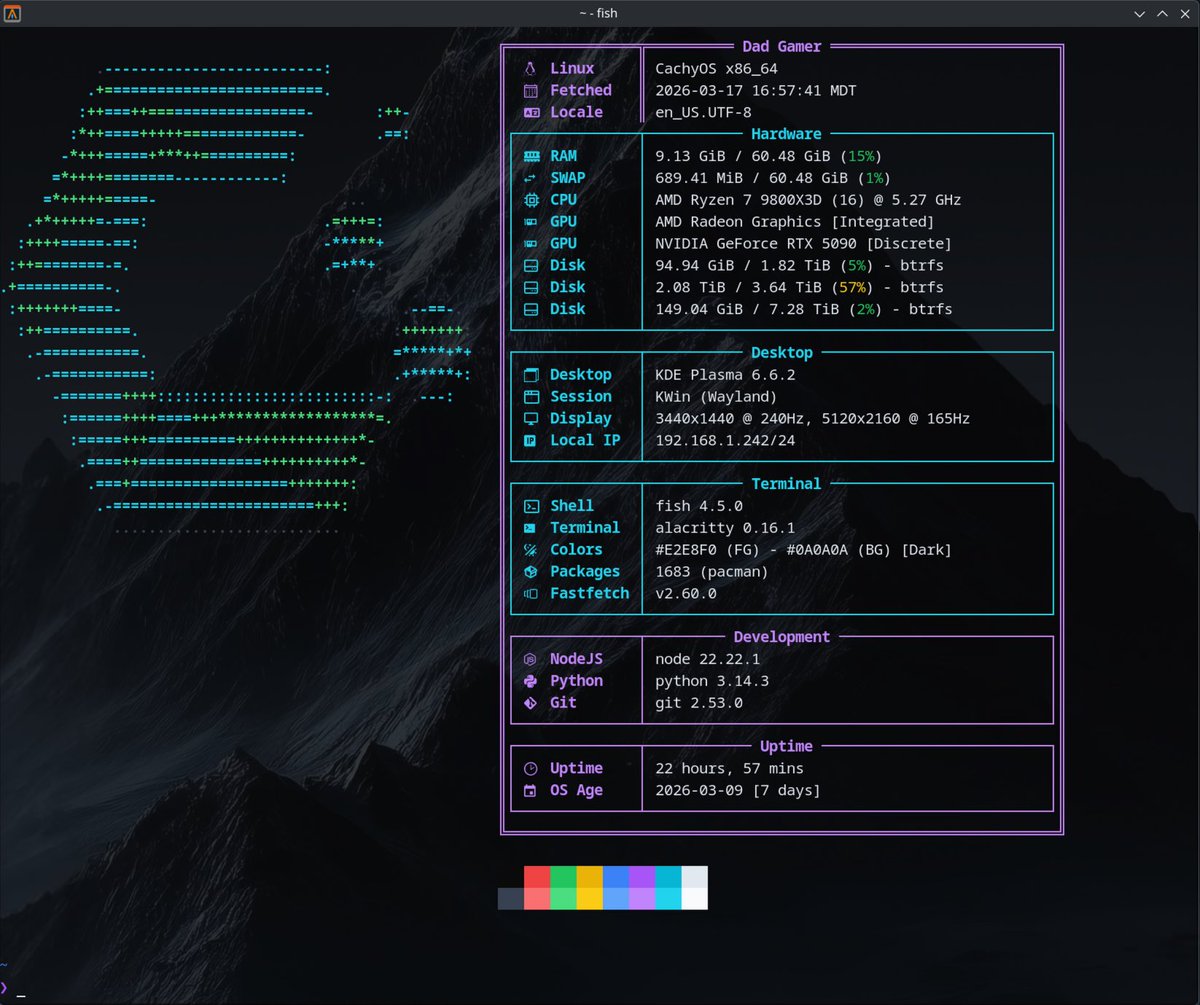Click the 'Development' section heading
1200x1005 pixels.
[x=782, y=637]
